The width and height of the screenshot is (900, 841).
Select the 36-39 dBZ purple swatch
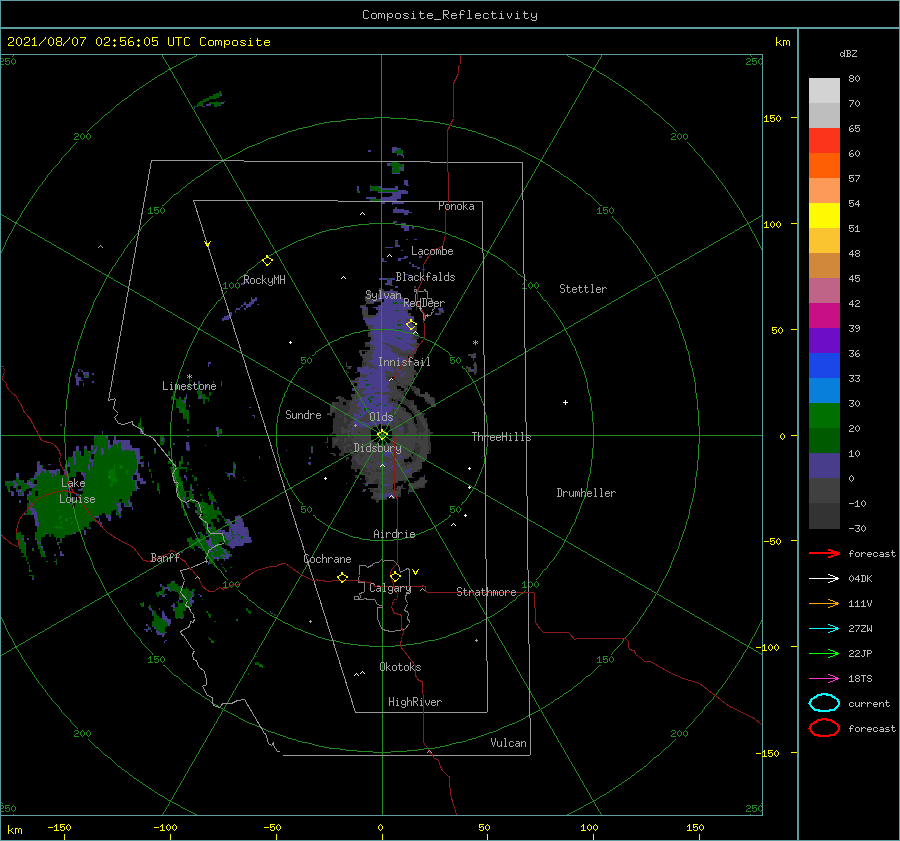pyautogui.click(x=824, y=340)
